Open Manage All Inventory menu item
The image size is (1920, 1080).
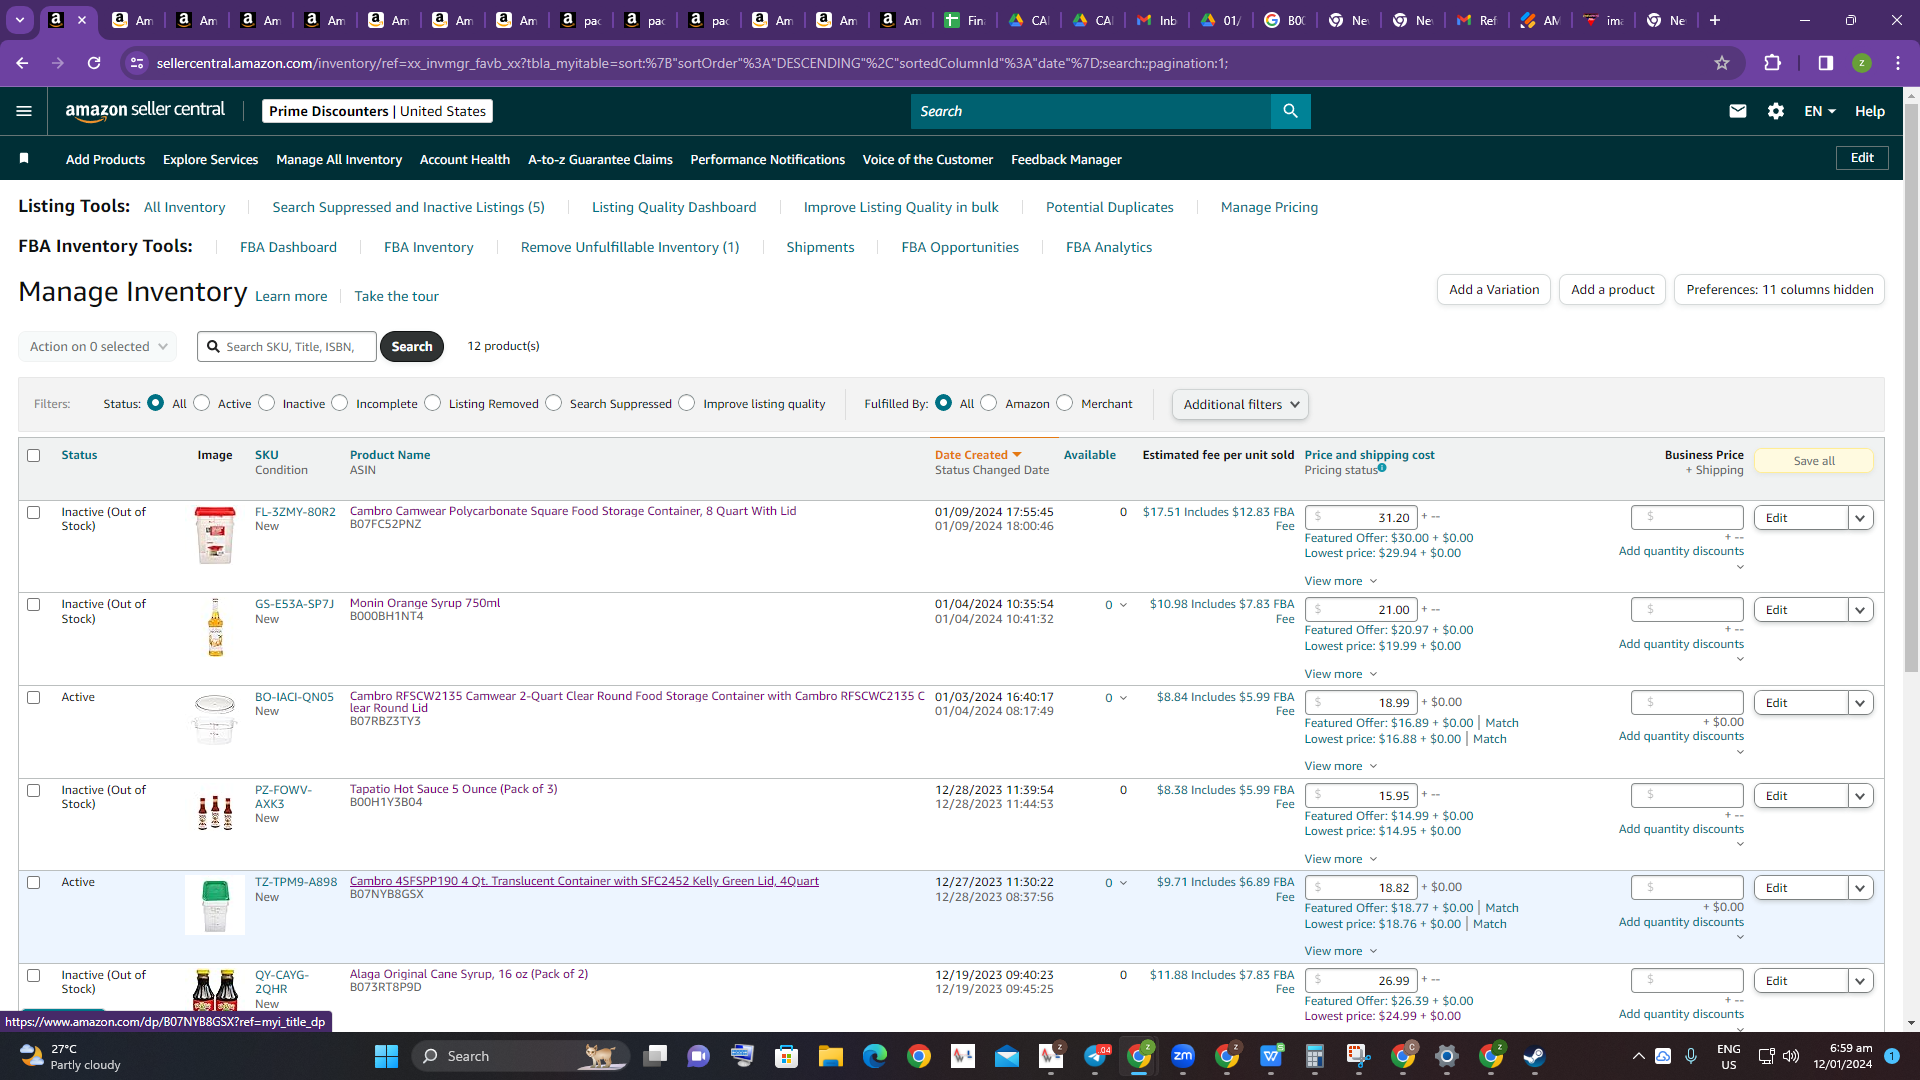coord(339,159)
